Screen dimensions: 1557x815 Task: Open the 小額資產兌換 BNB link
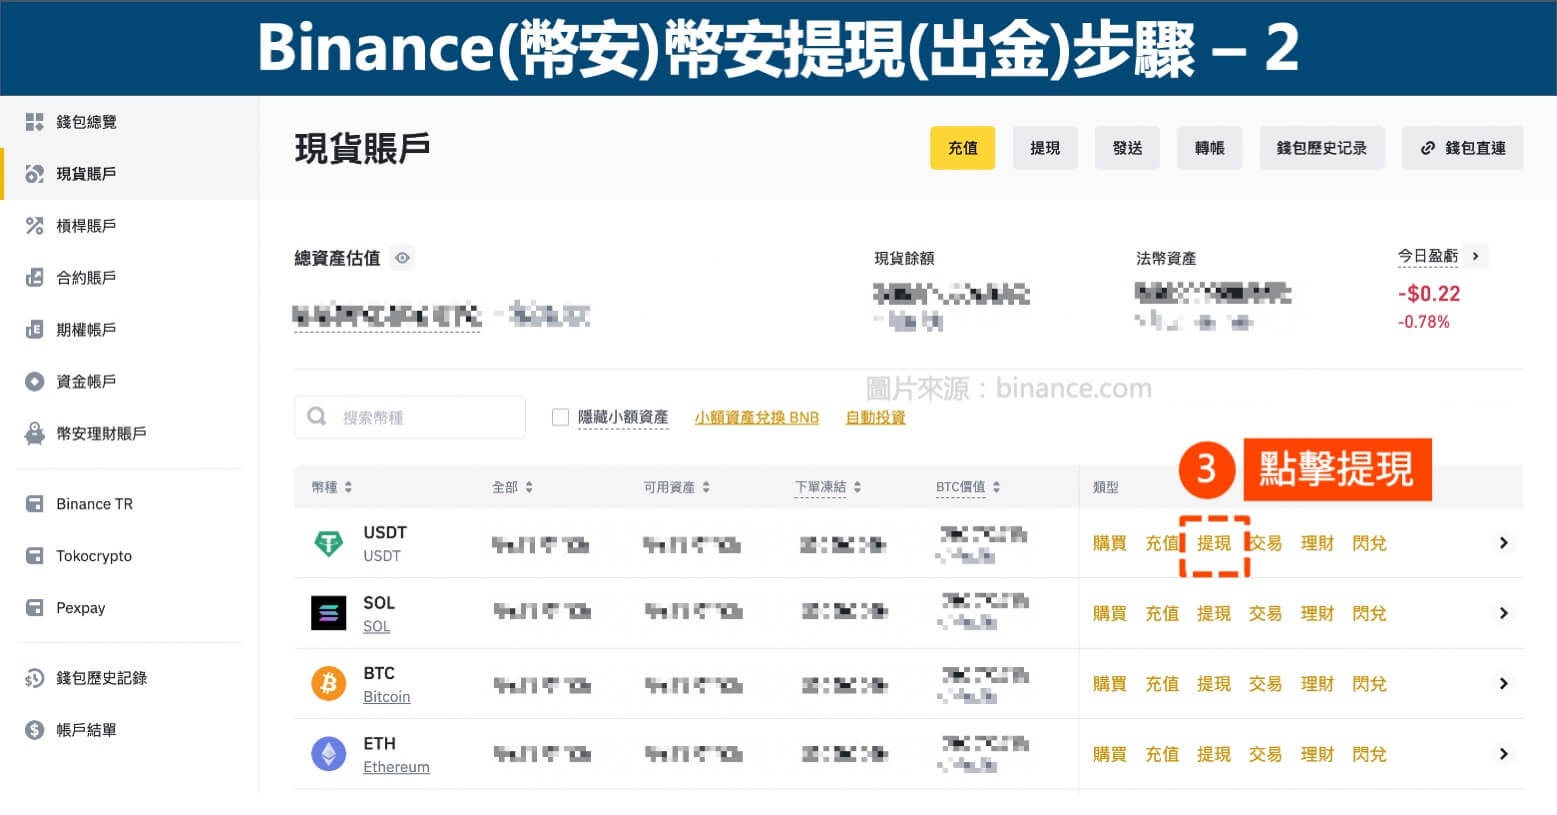[757, 417]
